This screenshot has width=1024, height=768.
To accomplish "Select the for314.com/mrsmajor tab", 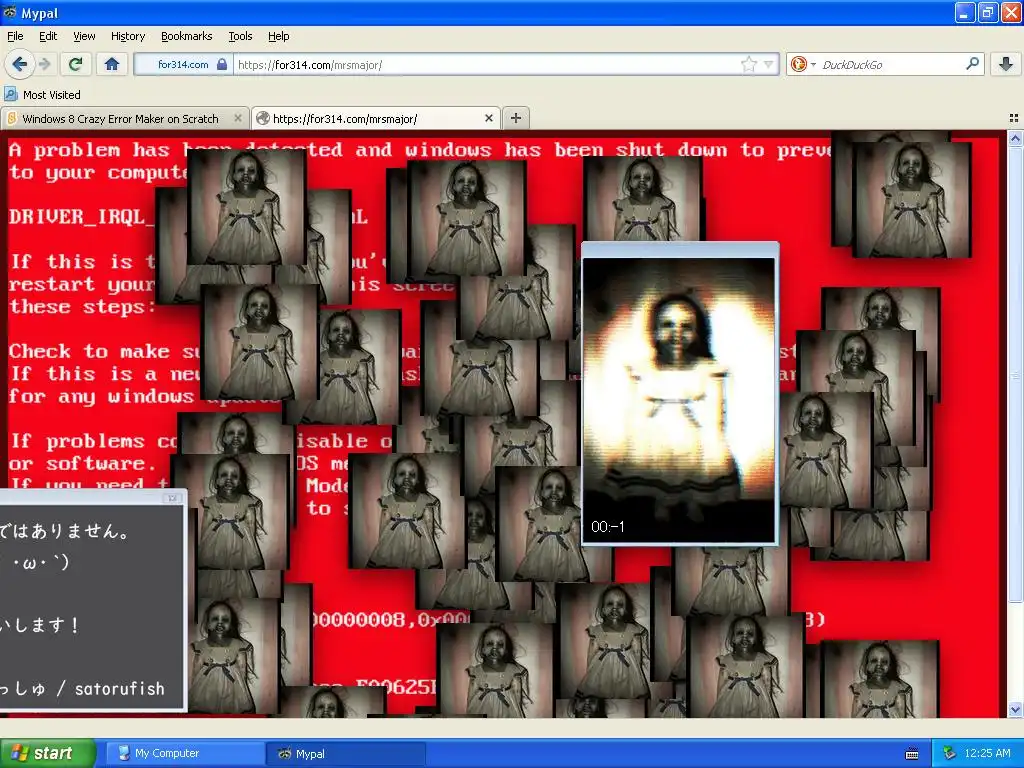I will click(376, 118).
